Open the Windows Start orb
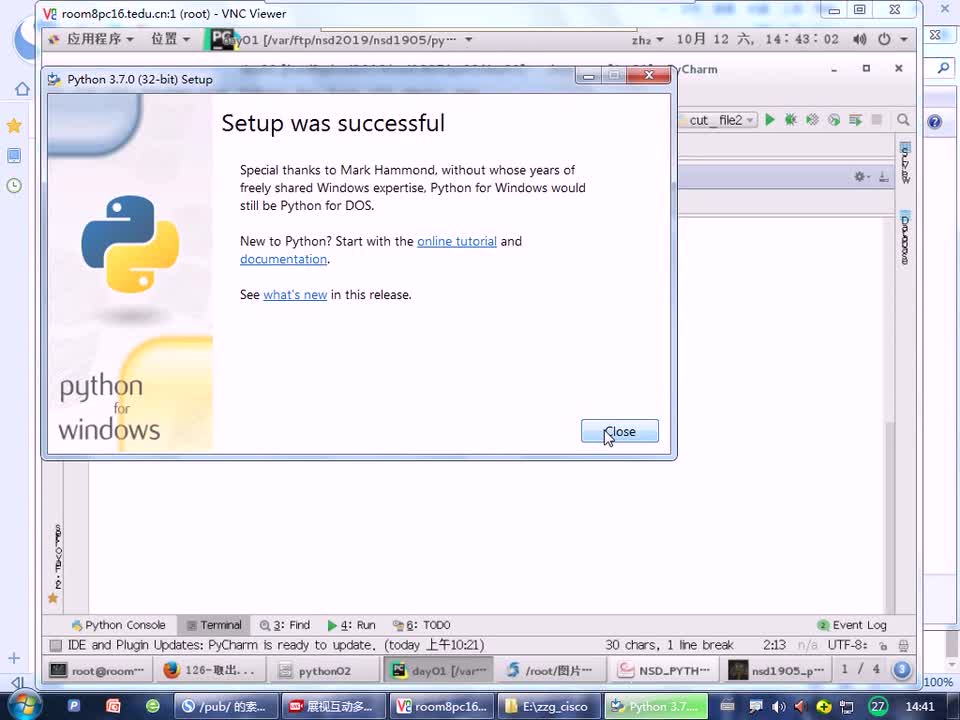The height and width of the screenshot is (720, 960). pyautogui.click(x=23, y=706)
